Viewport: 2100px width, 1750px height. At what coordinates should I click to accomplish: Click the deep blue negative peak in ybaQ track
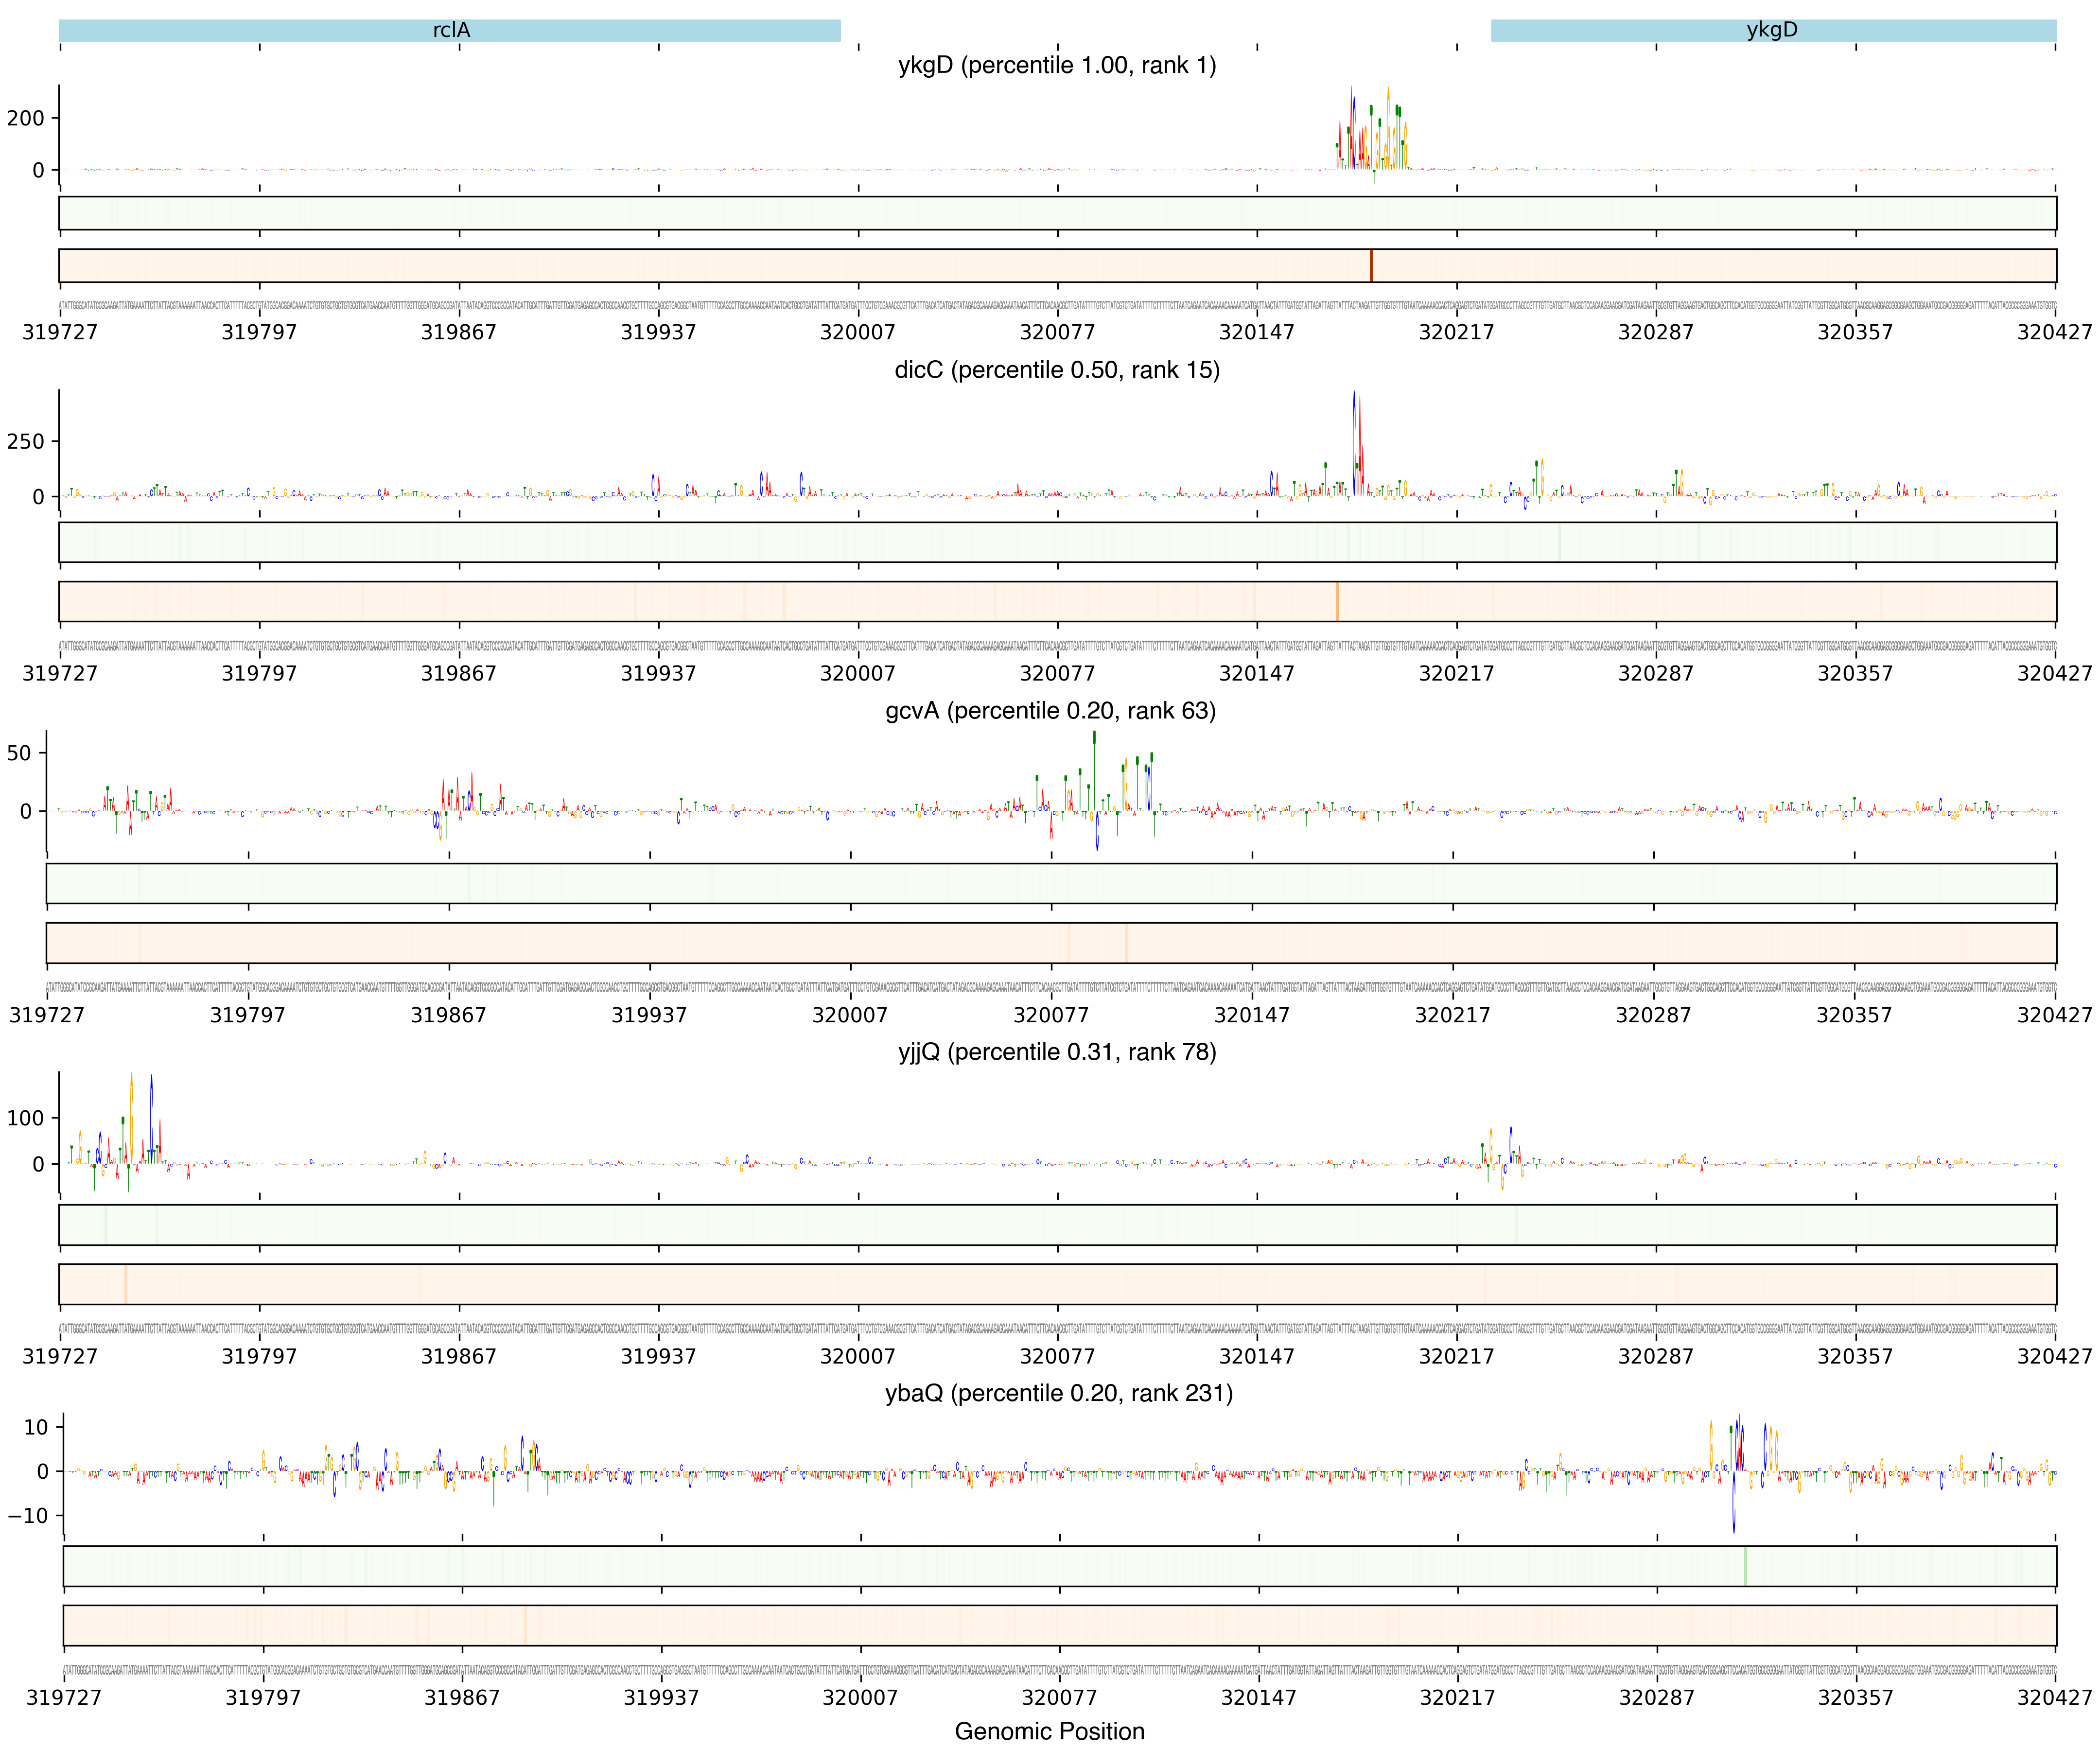[x=1734, y=1505]
